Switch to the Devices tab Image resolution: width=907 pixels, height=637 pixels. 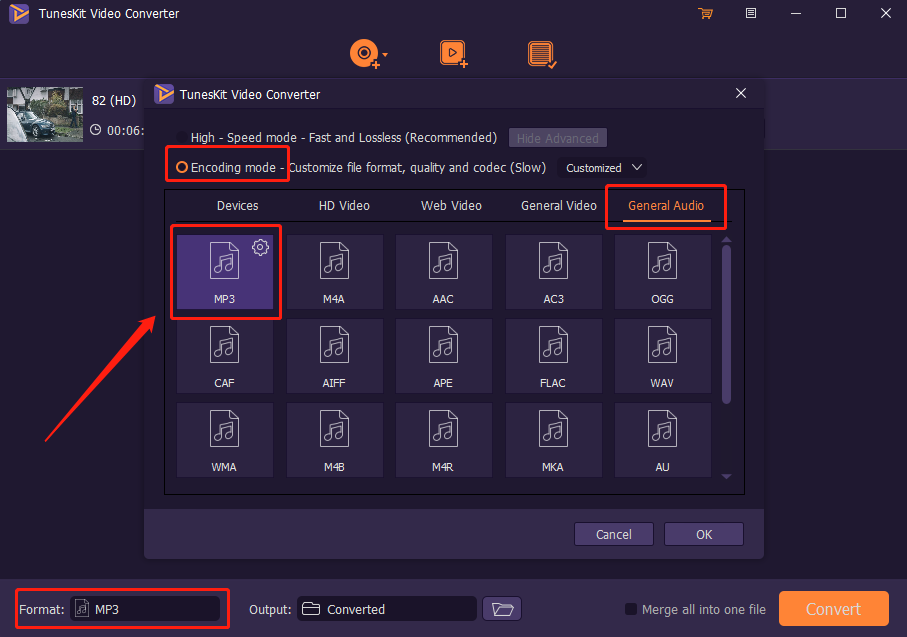pyautogui.click(x=238, y=205)
